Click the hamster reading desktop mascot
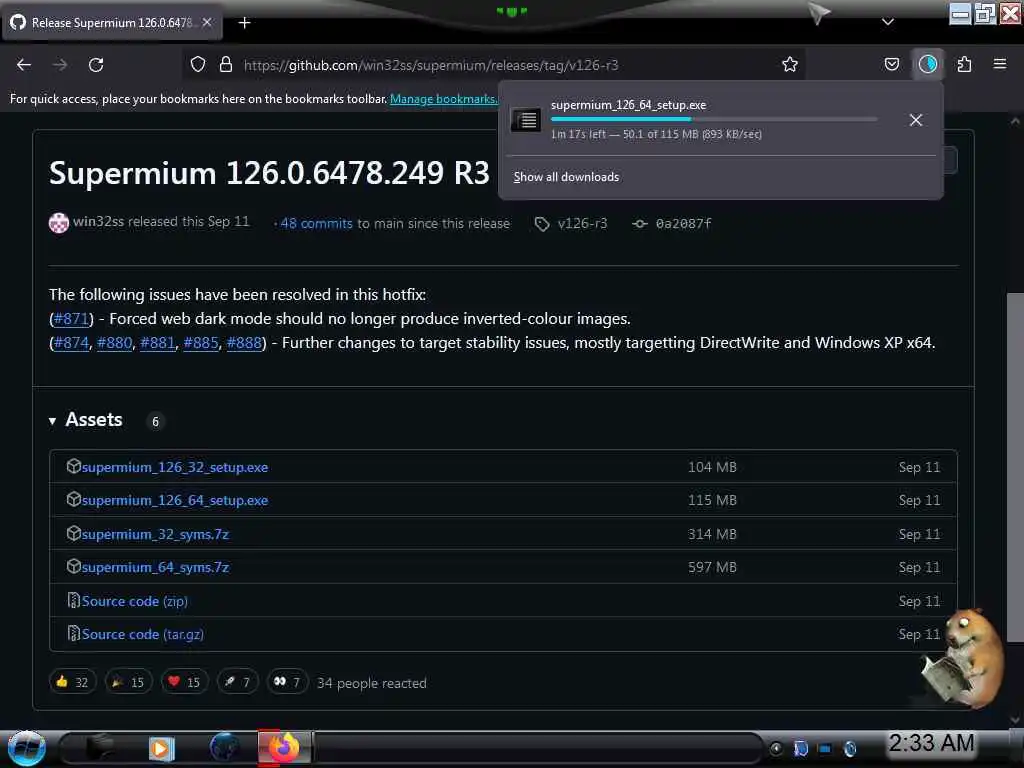This screenshot has height=768, width=1024. pyautogui.click(x=963, y=658)
